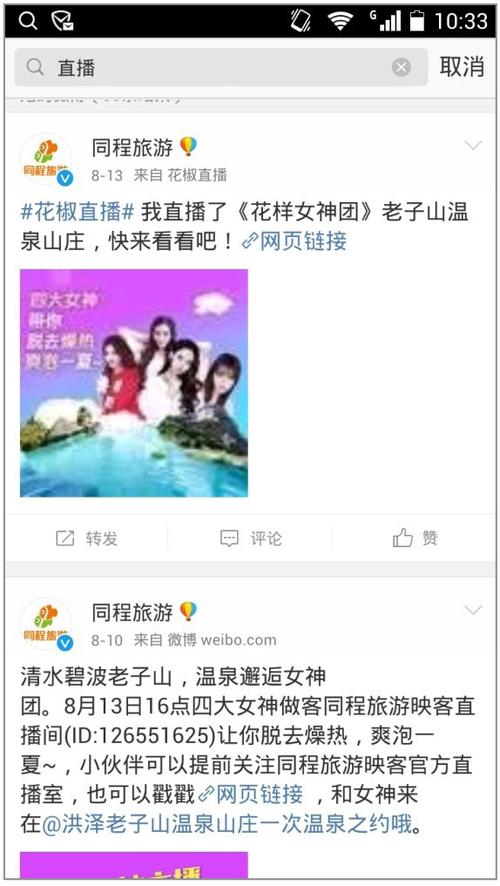Open the 网页链接 link in the first post

click(294, 241)
